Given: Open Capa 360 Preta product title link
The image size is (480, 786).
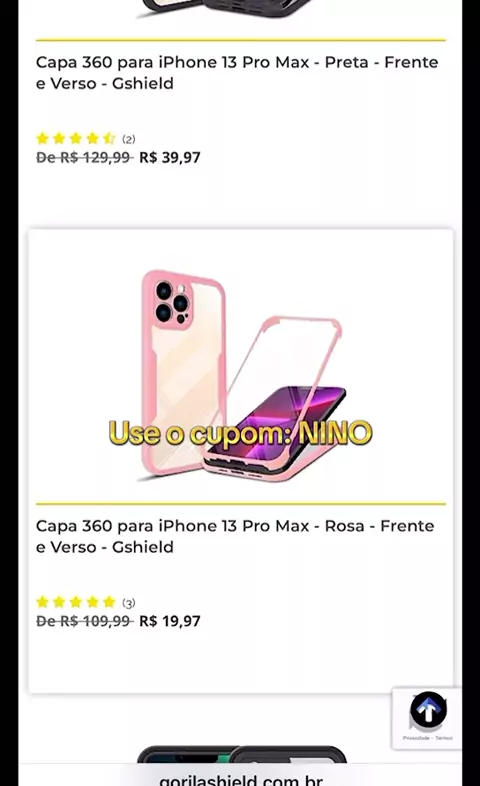Looking at the screenshot, I should pyautogui.click(x=237, y=73).
